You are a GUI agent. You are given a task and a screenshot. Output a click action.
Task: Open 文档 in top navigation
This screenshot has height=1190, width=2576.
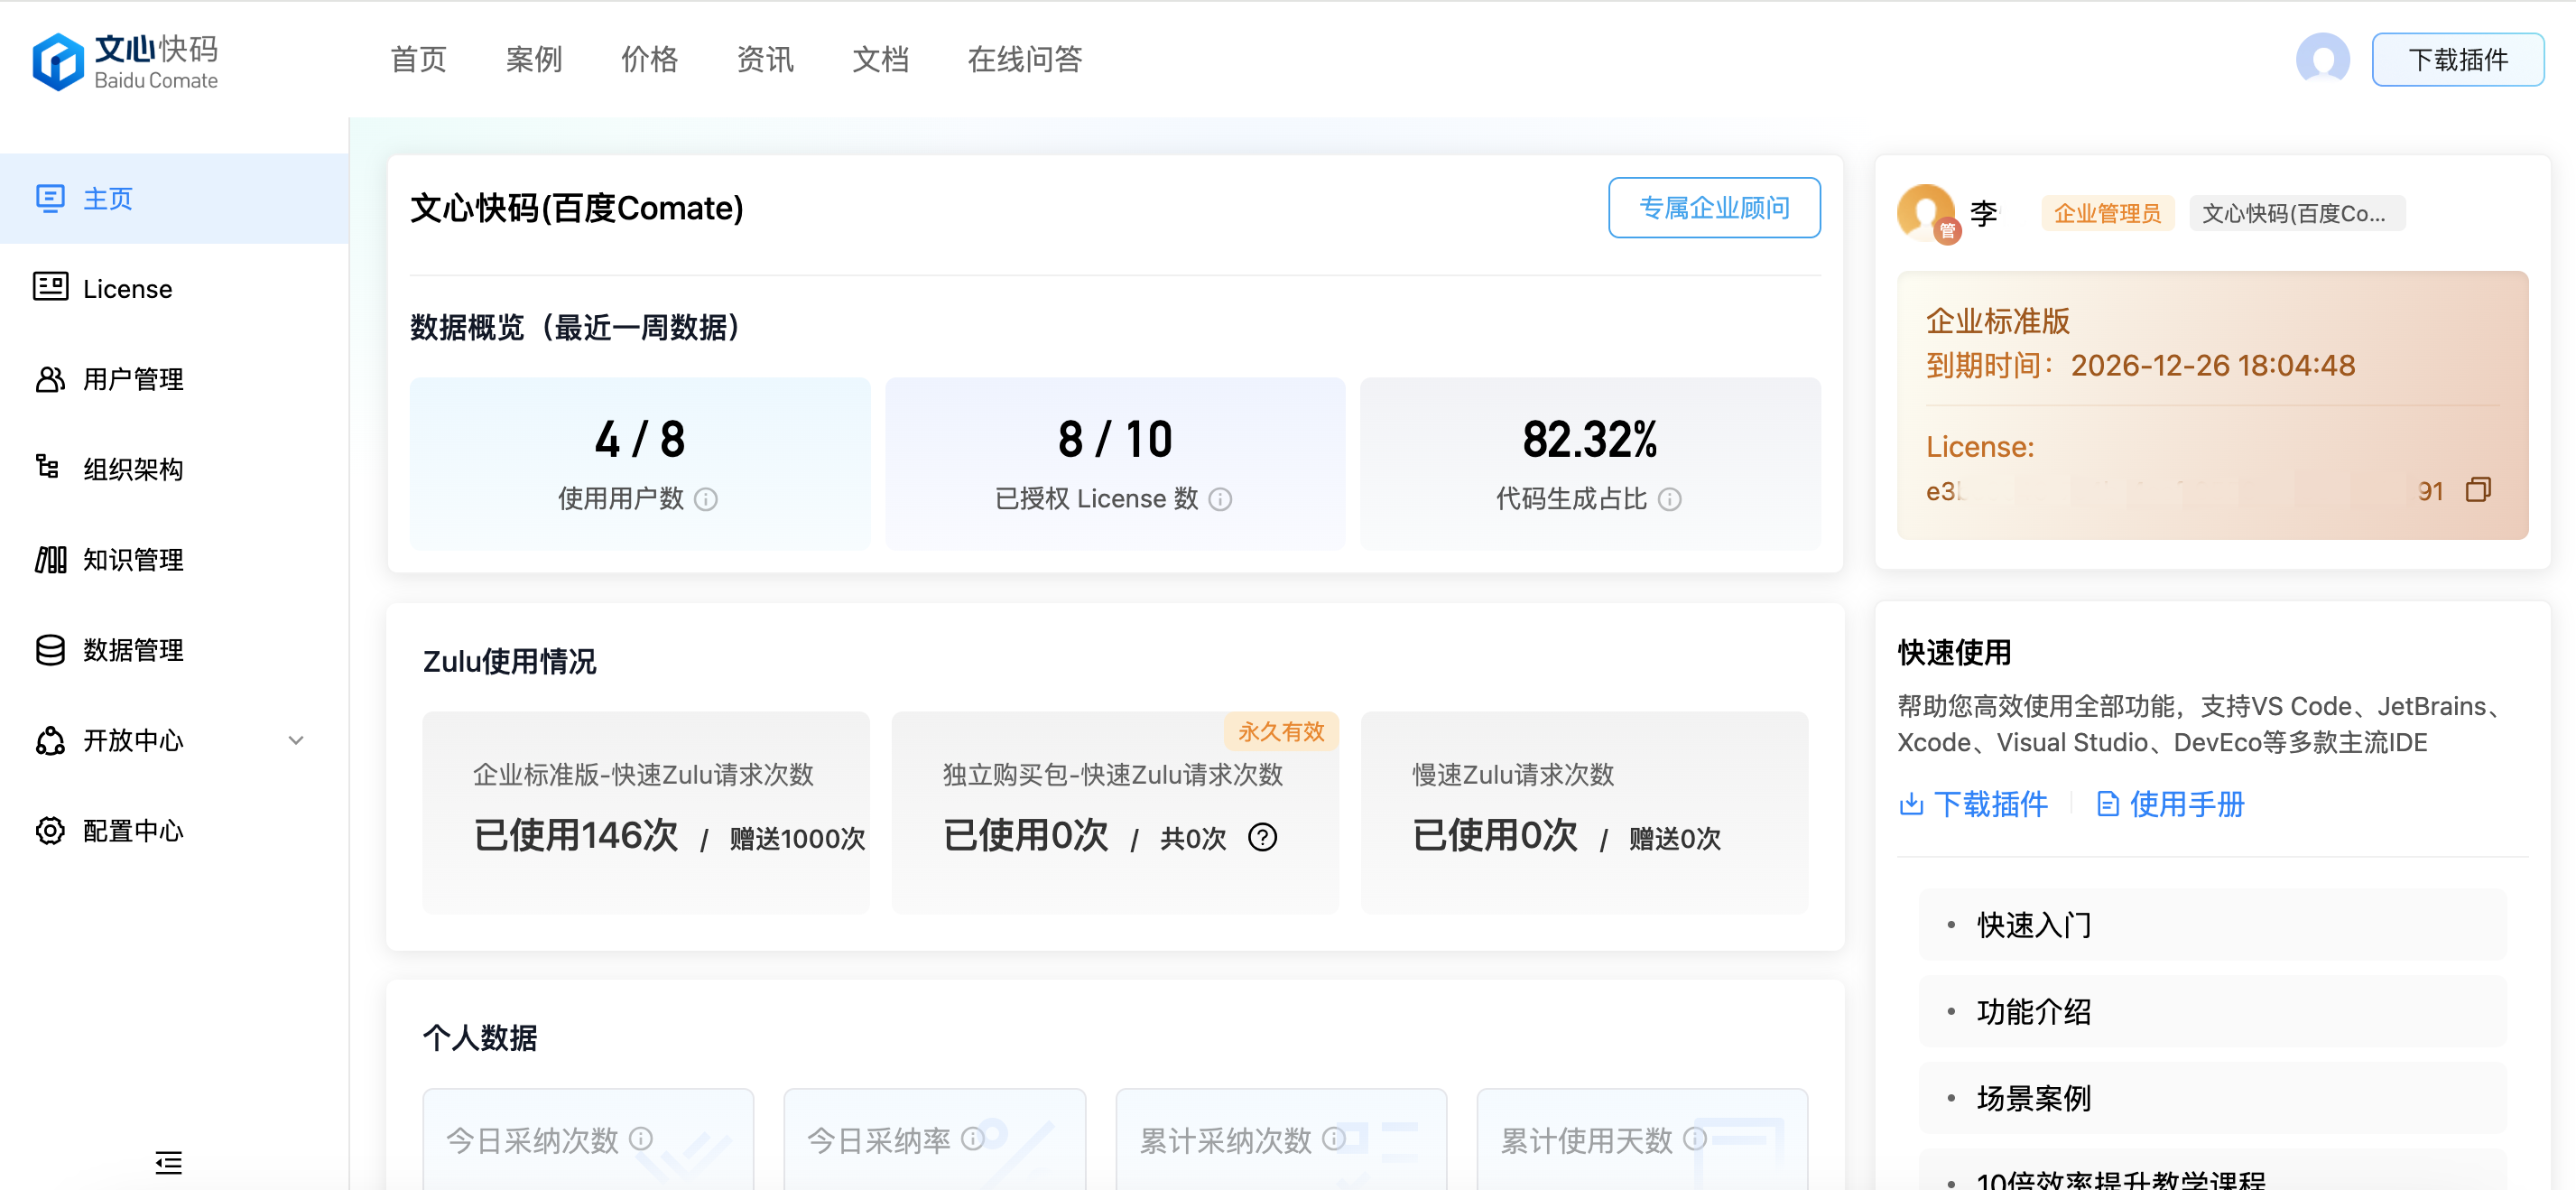[880, 59]
